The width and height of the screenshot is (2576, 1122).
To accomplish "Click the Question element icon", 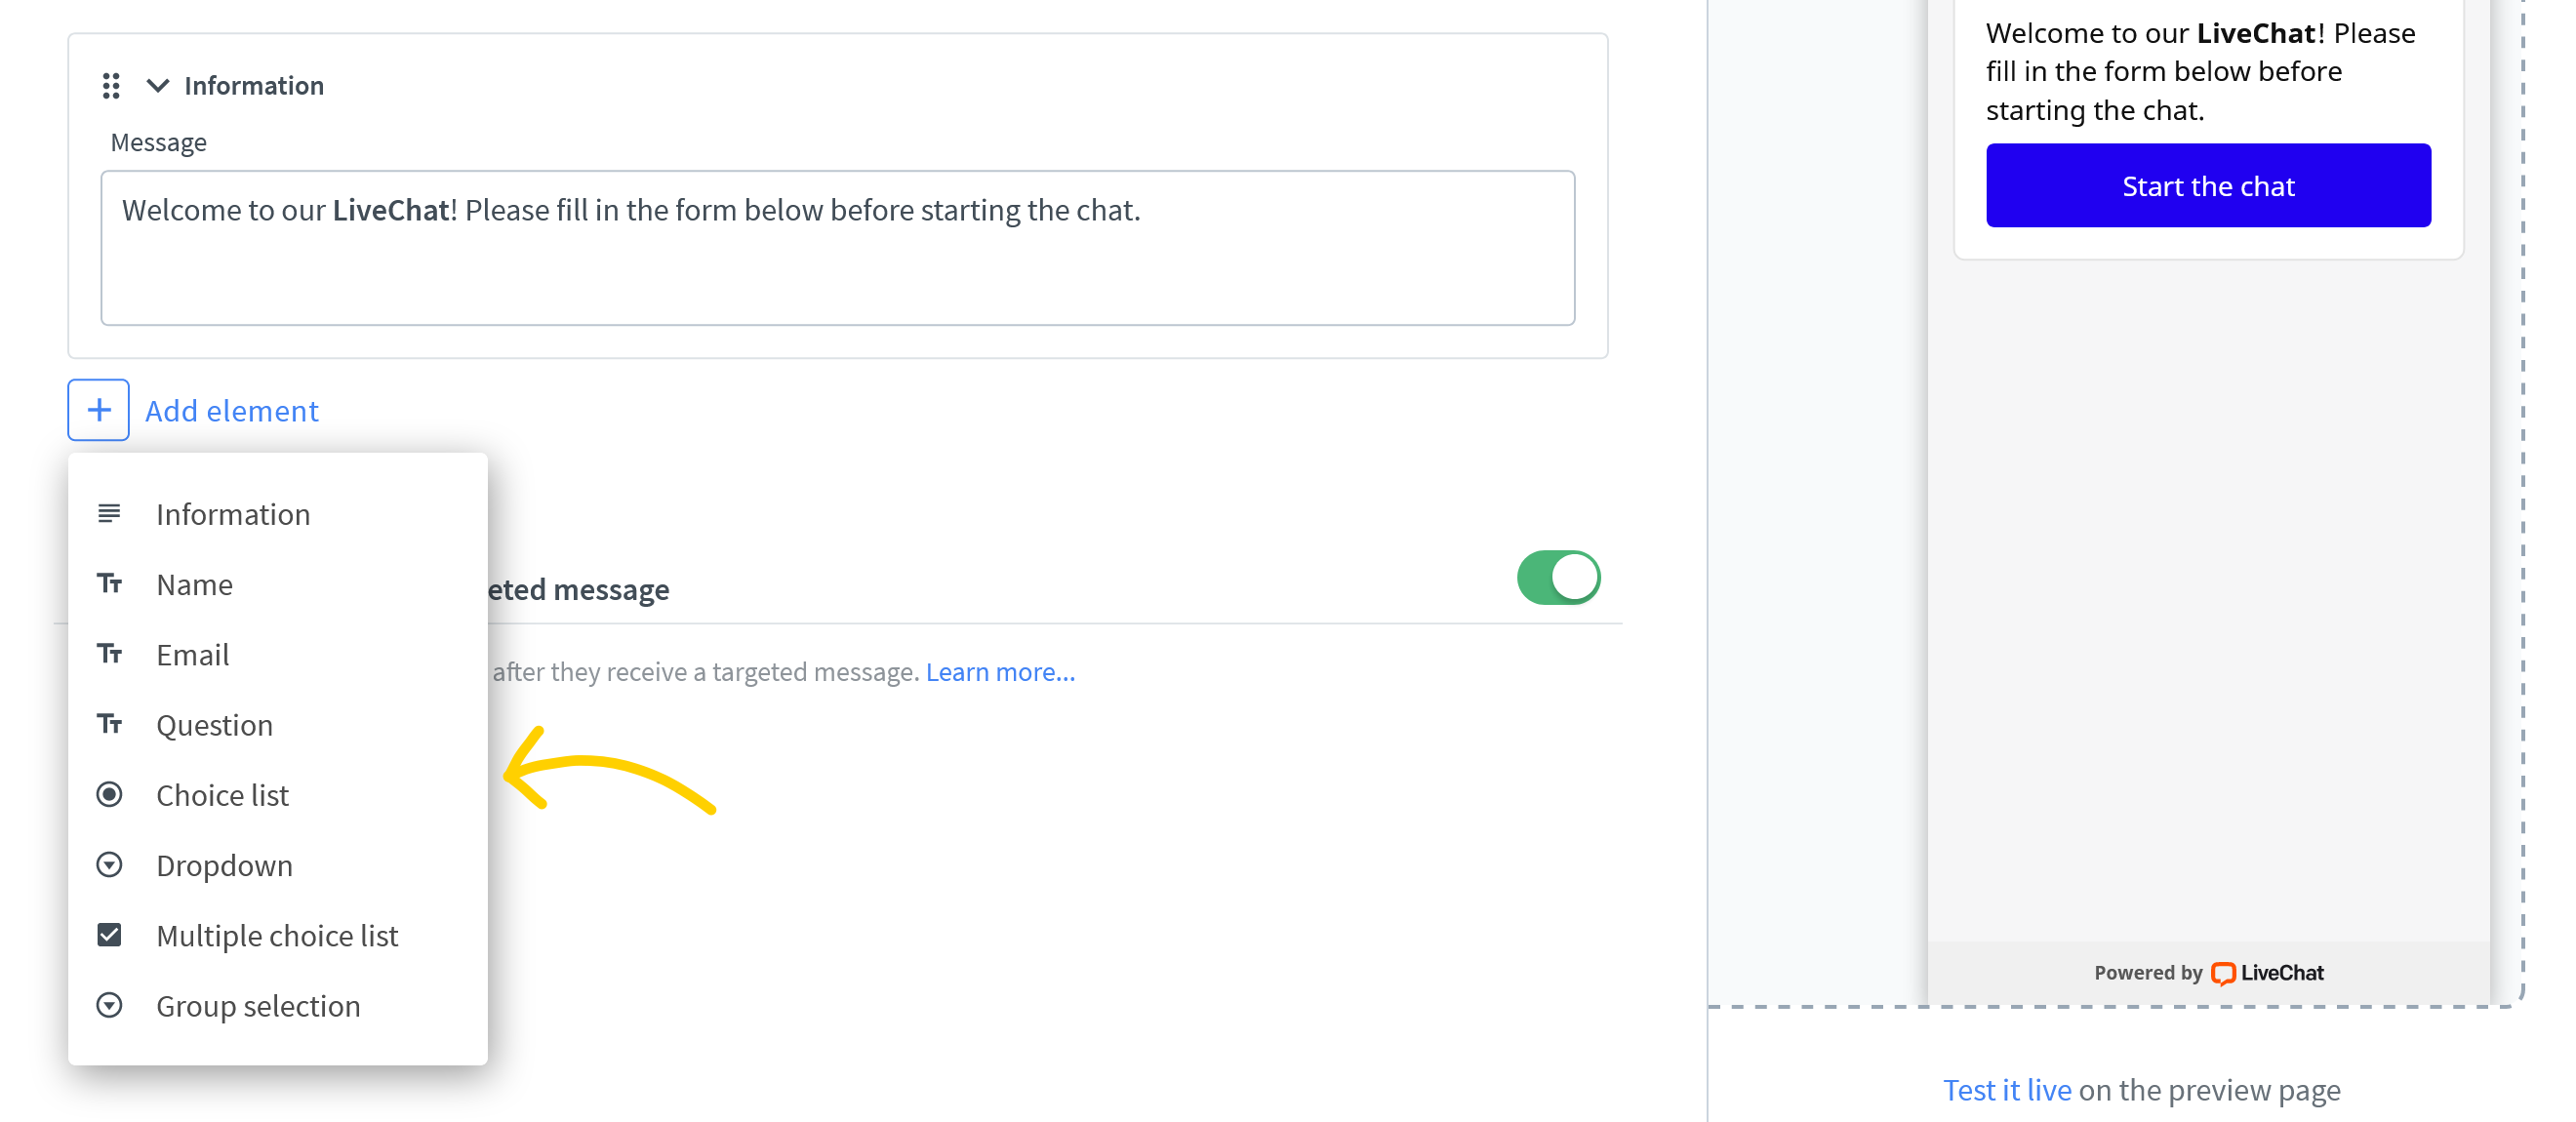I will click(x=111, y=723).
